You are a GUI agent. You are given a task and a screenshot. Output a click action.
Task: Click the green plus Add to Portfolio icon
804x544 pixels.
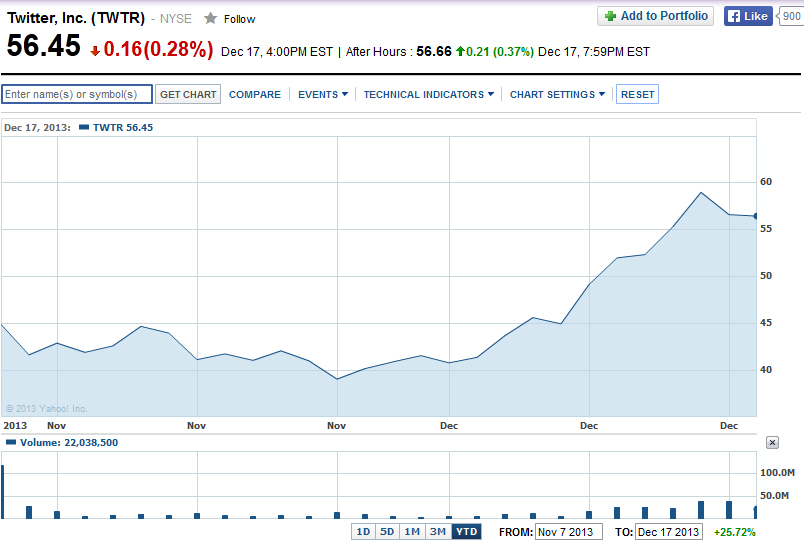tap(610, 16)
